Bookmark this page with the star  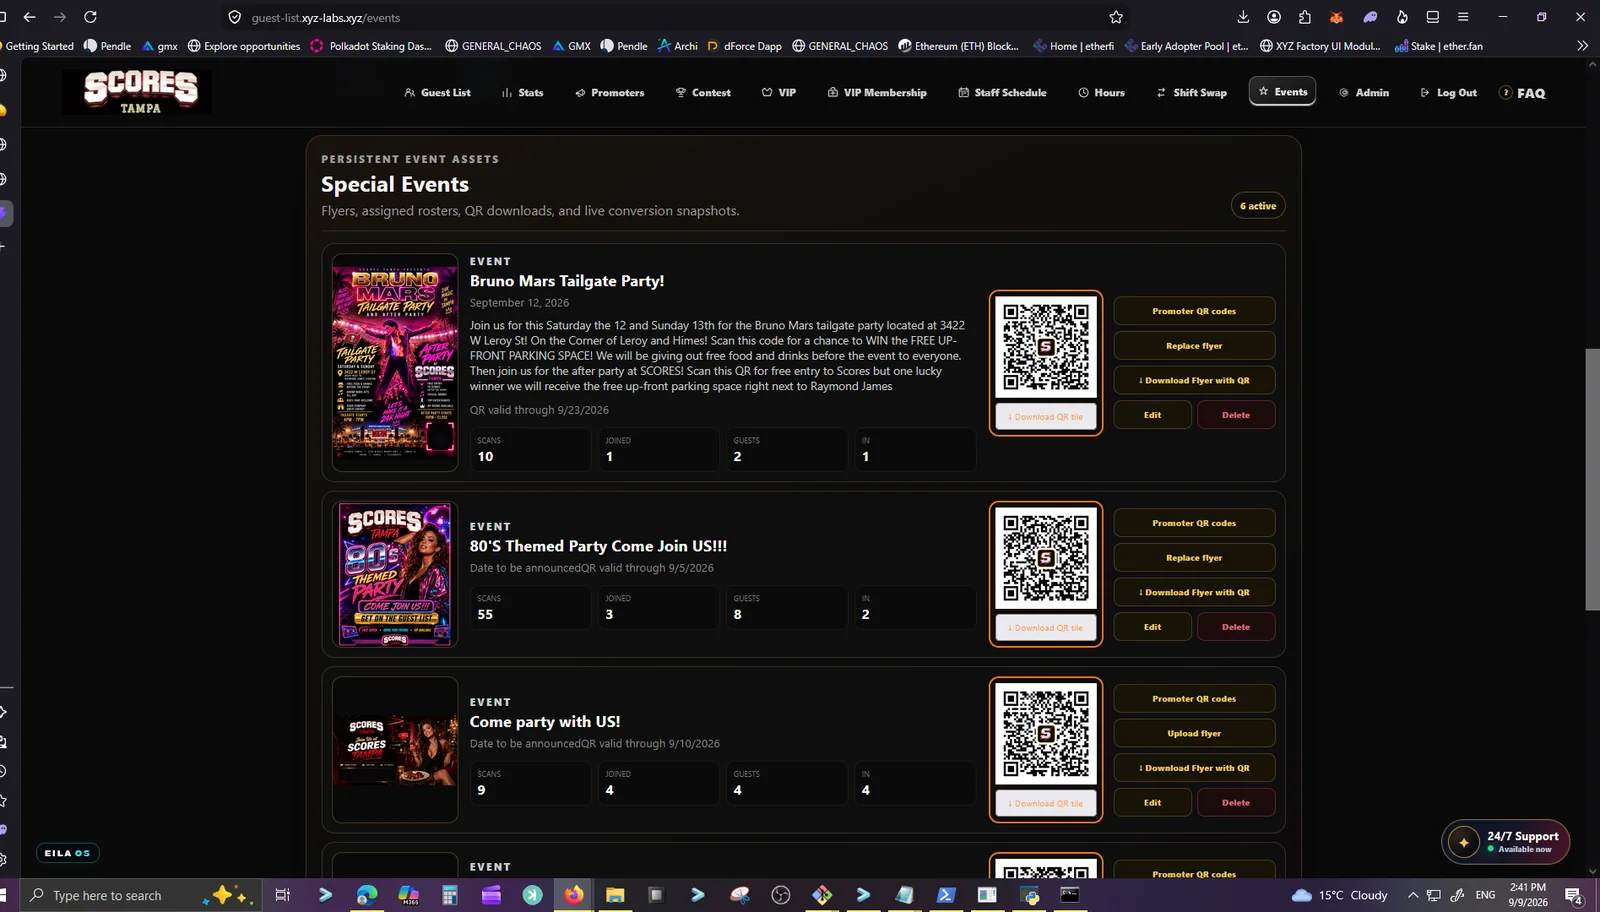click(1116, 17)
